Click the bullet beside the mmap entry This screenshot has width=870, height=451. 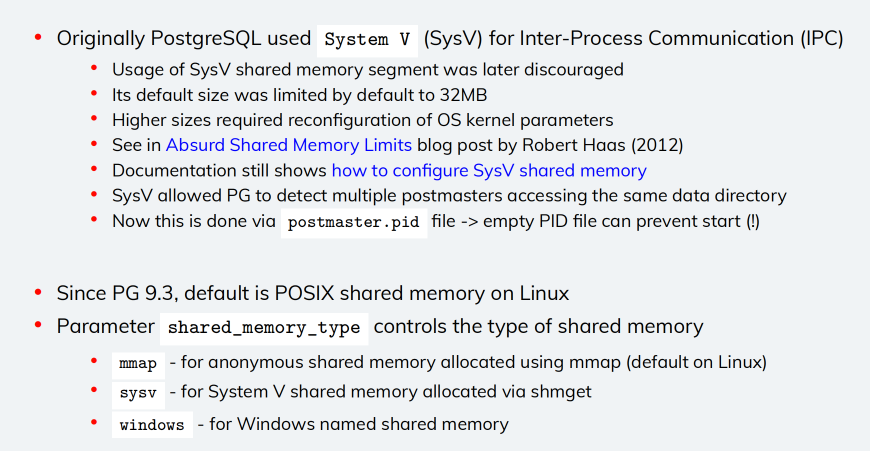pyautogui.click(x=94, y=362)
